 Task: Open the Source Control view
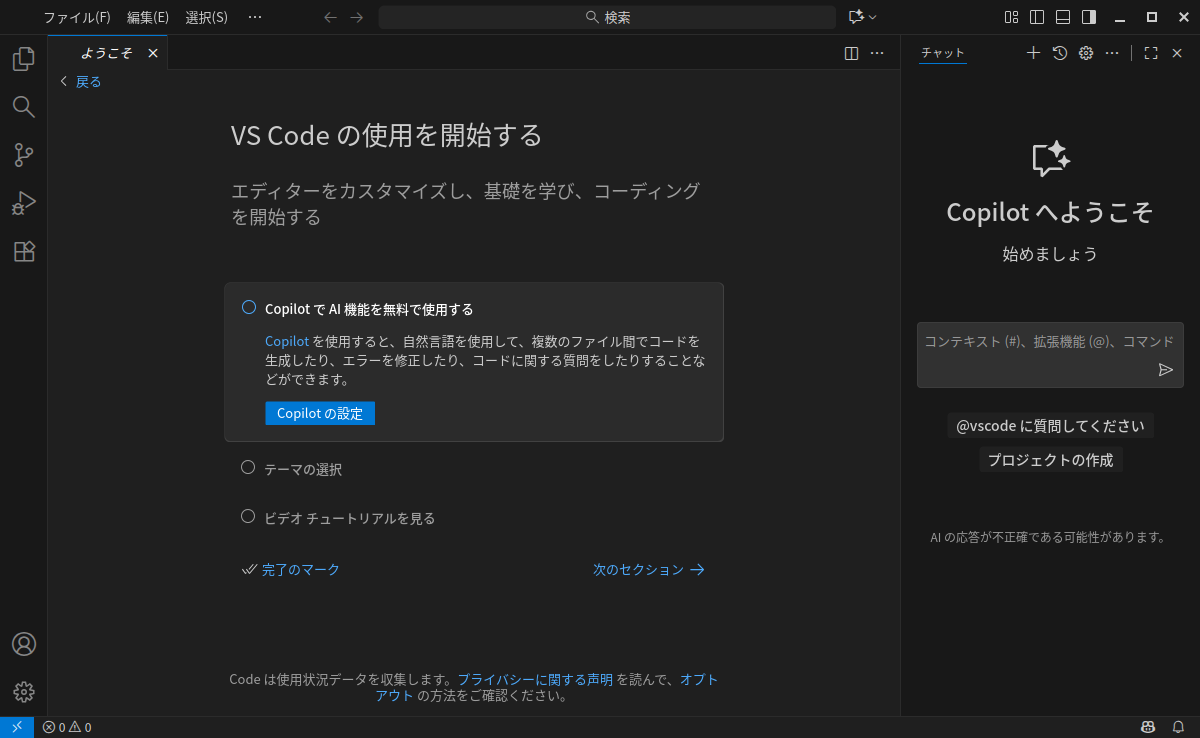pos(23,155)
